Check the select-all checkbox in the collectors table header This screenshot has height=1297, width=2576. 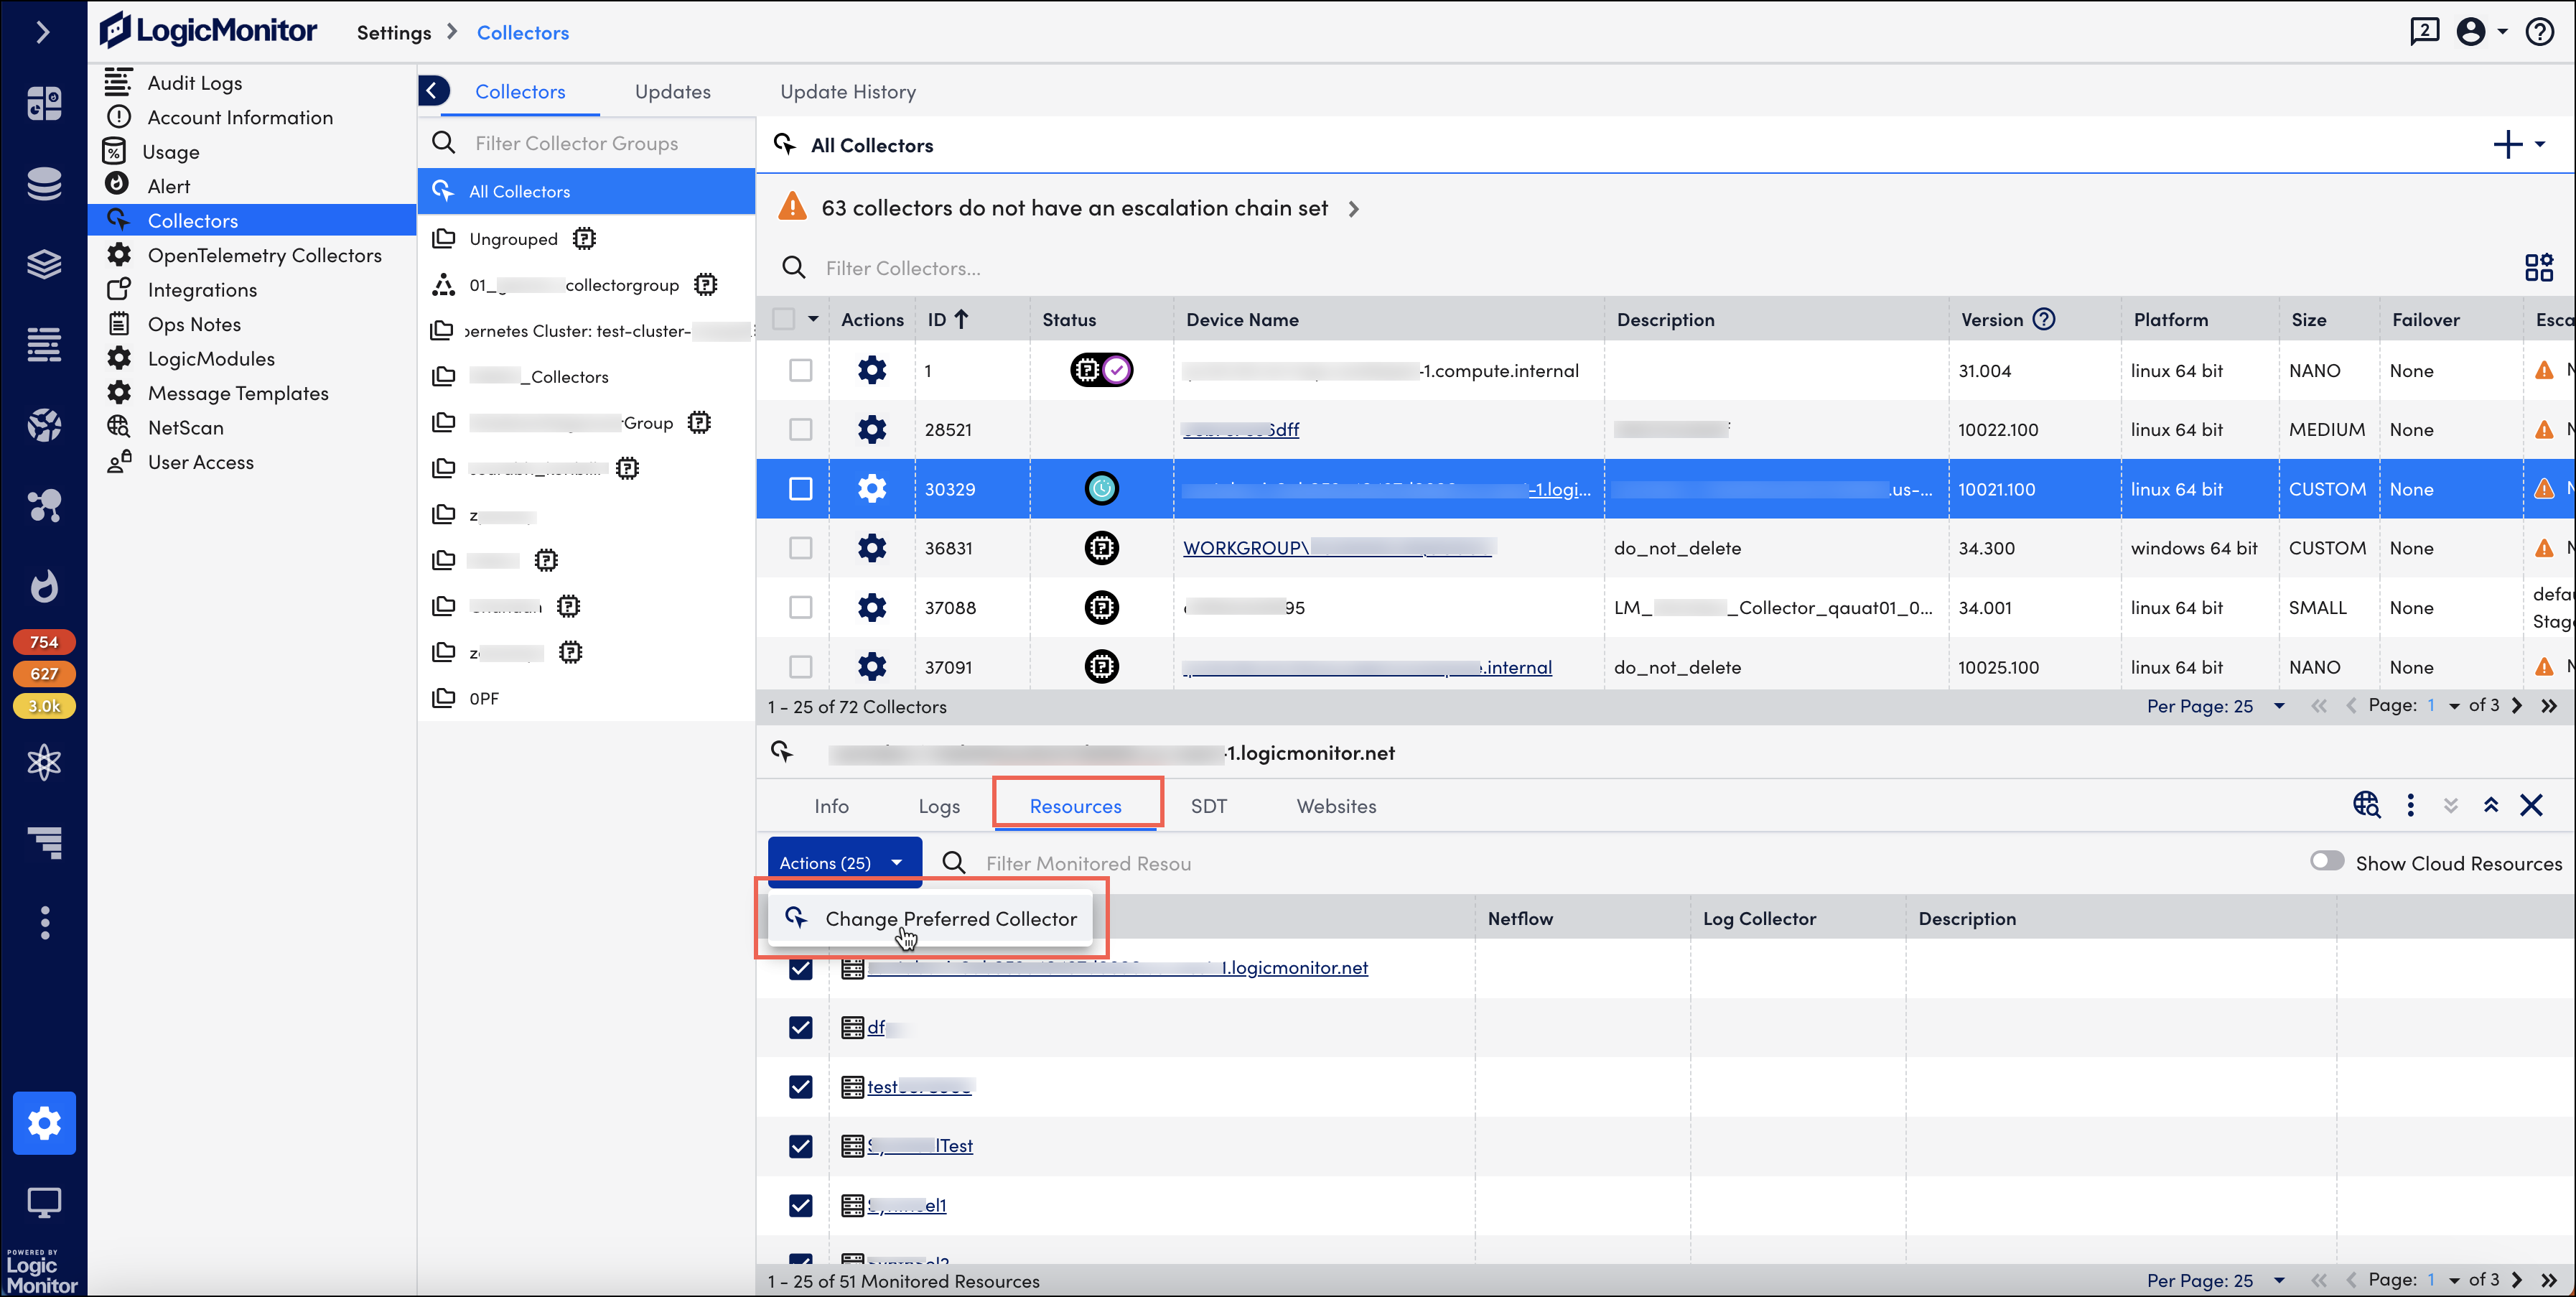(x=784, y=319)
